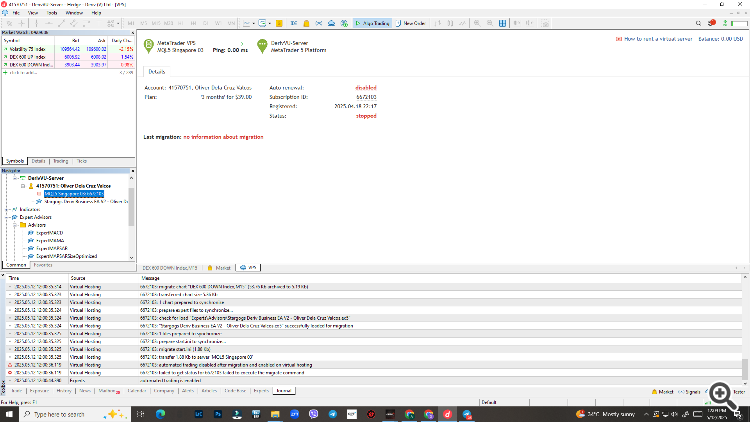Switch chart to bar chart type

[438, 23]
